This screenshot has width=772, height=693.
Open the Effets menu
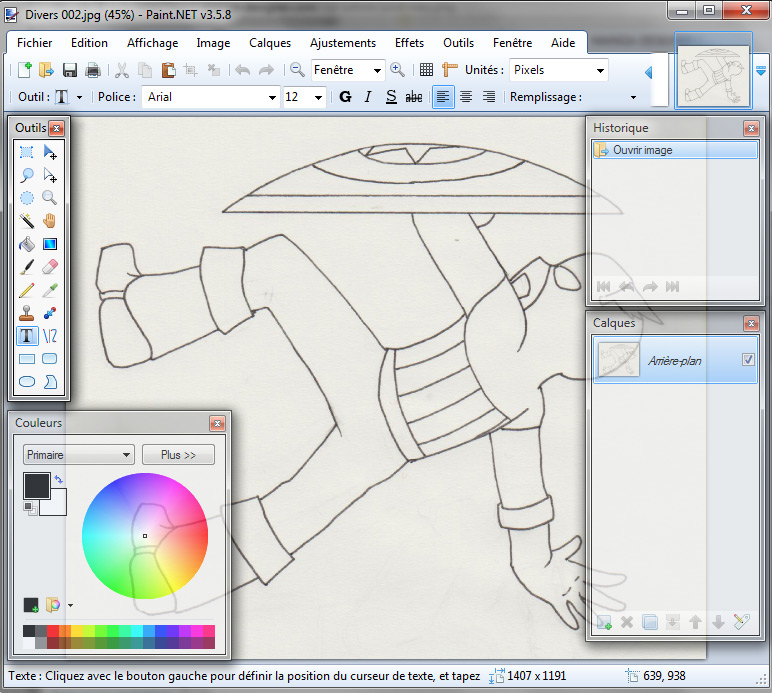tap(409, 43)
